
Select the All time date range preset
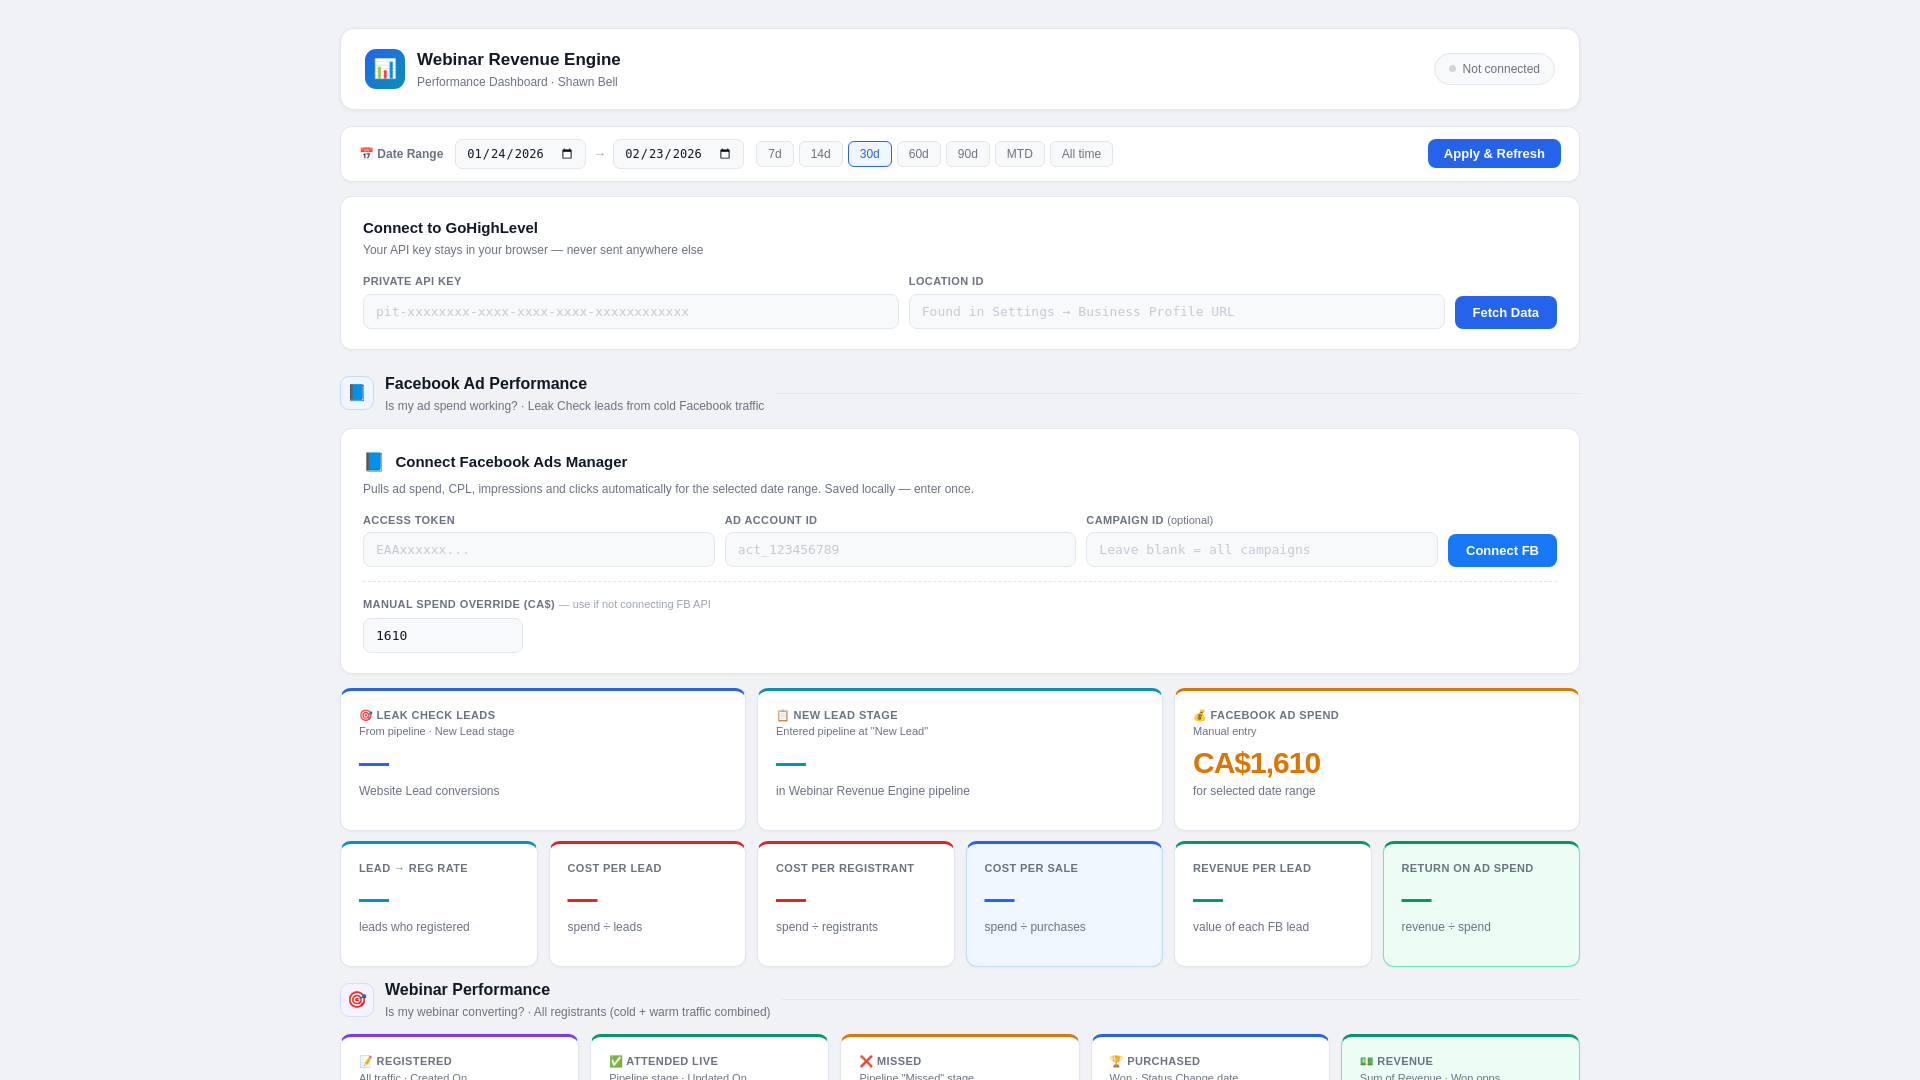[x=1081, y=154]
